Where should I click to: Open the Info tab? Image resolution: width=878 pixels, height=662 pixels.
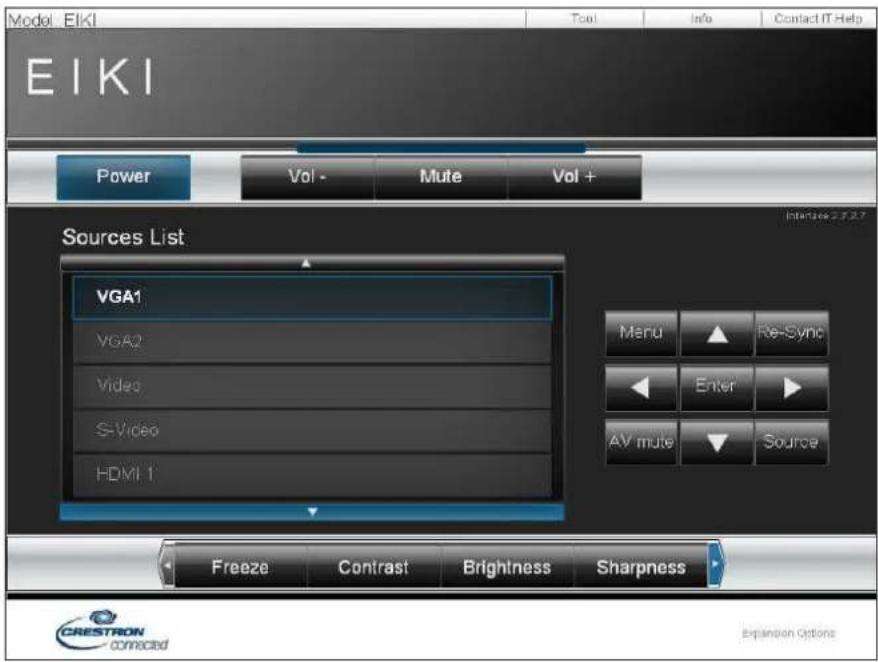(702, 18)
